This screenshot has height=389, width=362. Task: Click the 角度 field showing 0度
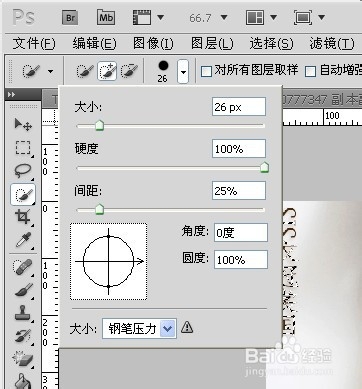tap(241, 232)
